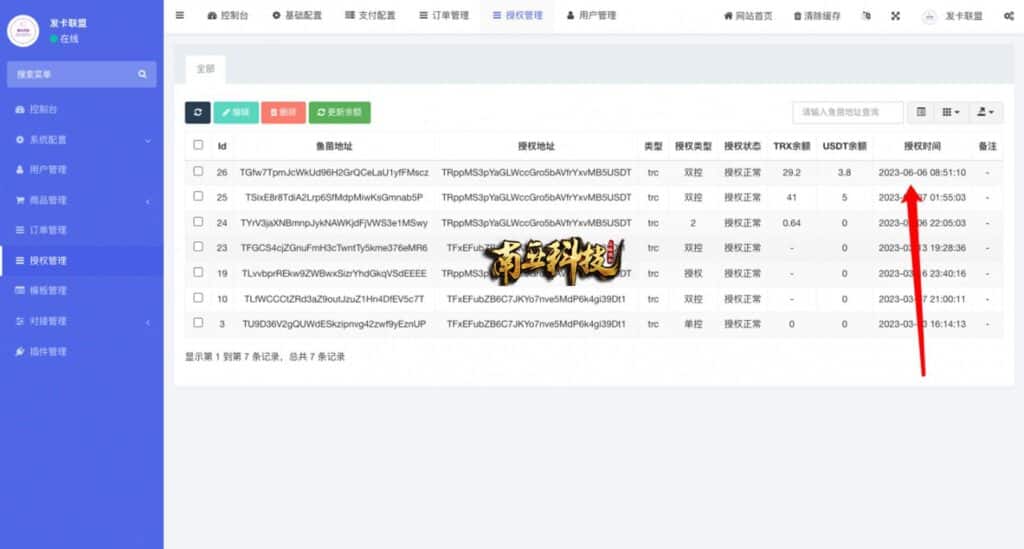The image size is (1024, 549).
Task: Click the cart icon beside 商品管理
Action: 20,200
